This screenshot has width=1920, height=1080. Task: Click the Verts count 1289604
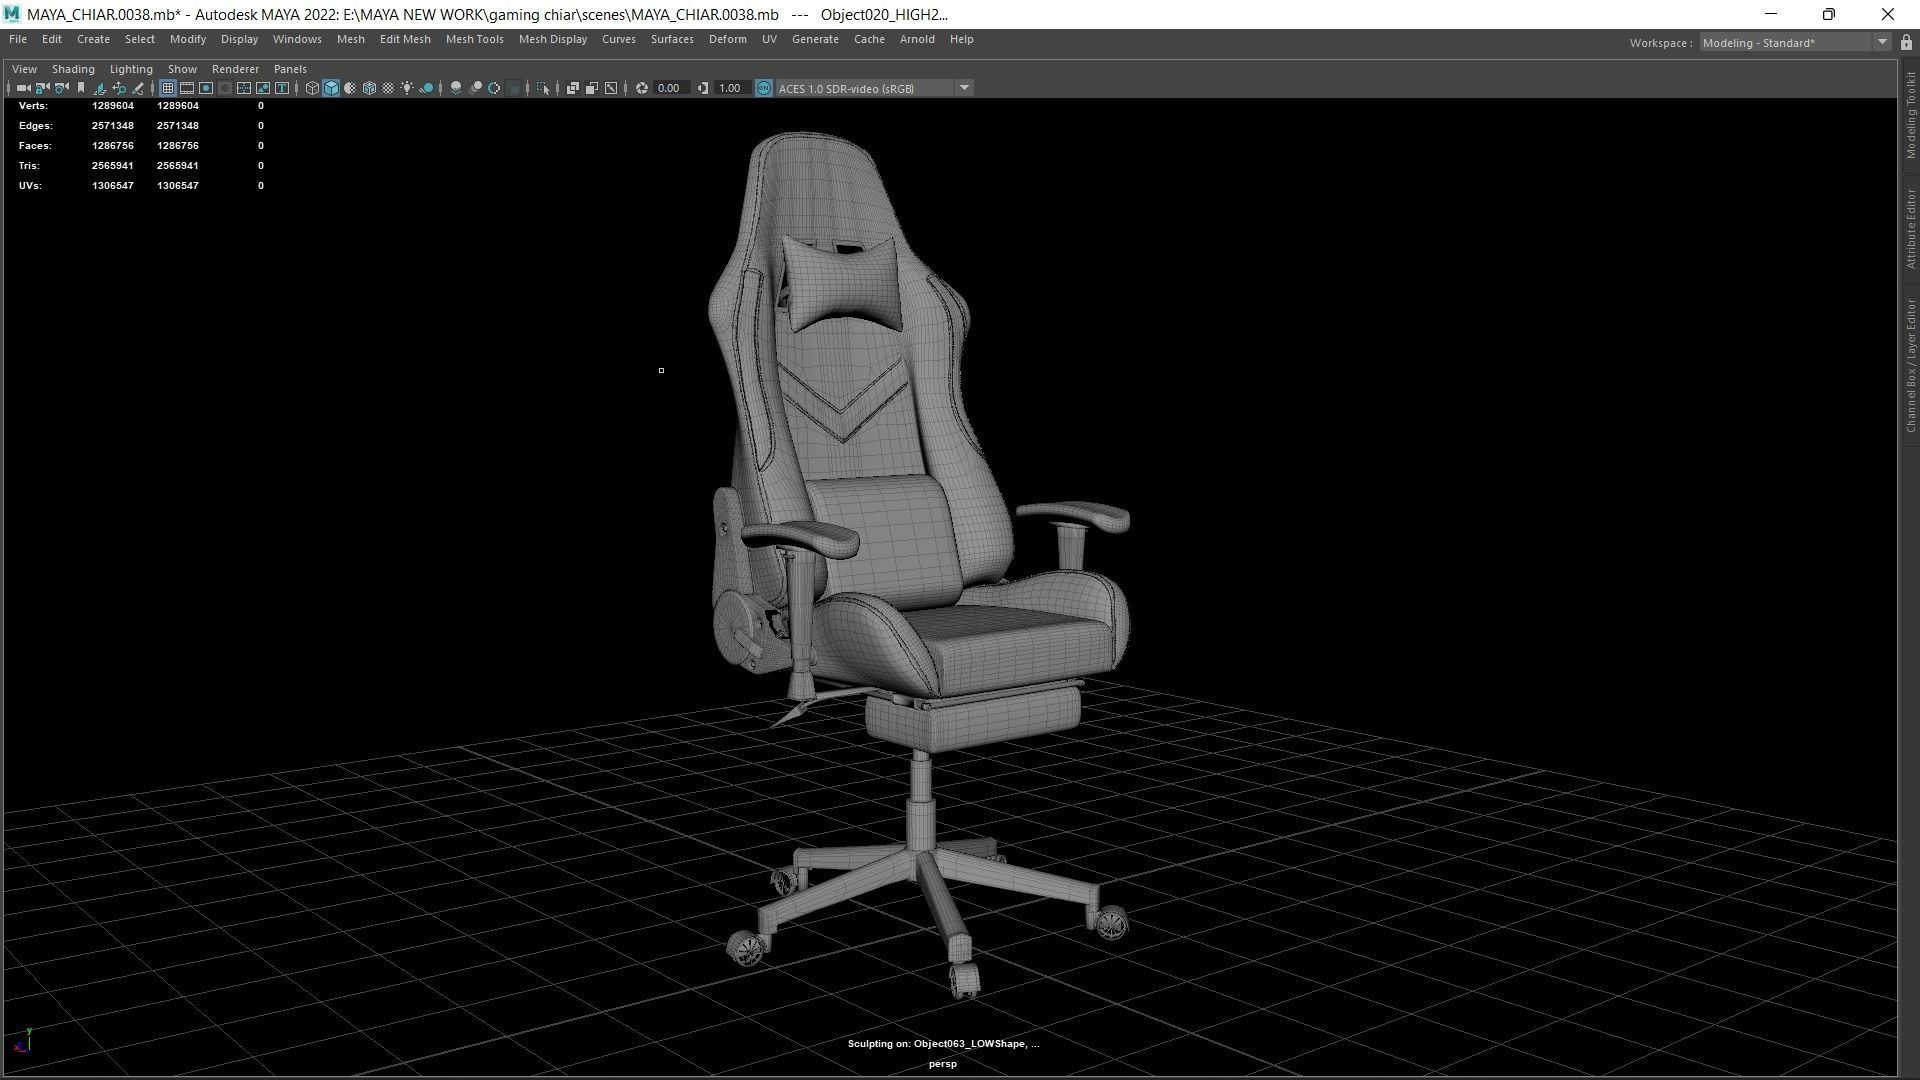113,105
